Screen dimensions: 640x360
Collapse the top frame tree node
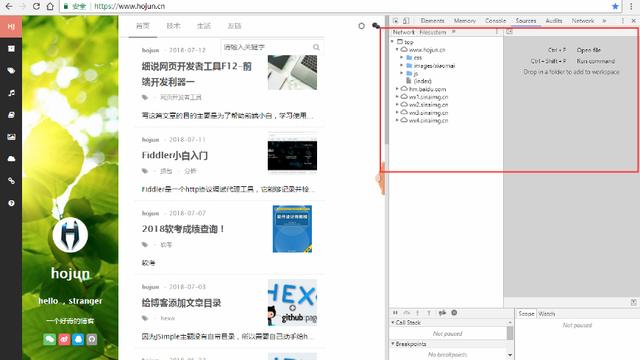[x=392, y=42]
